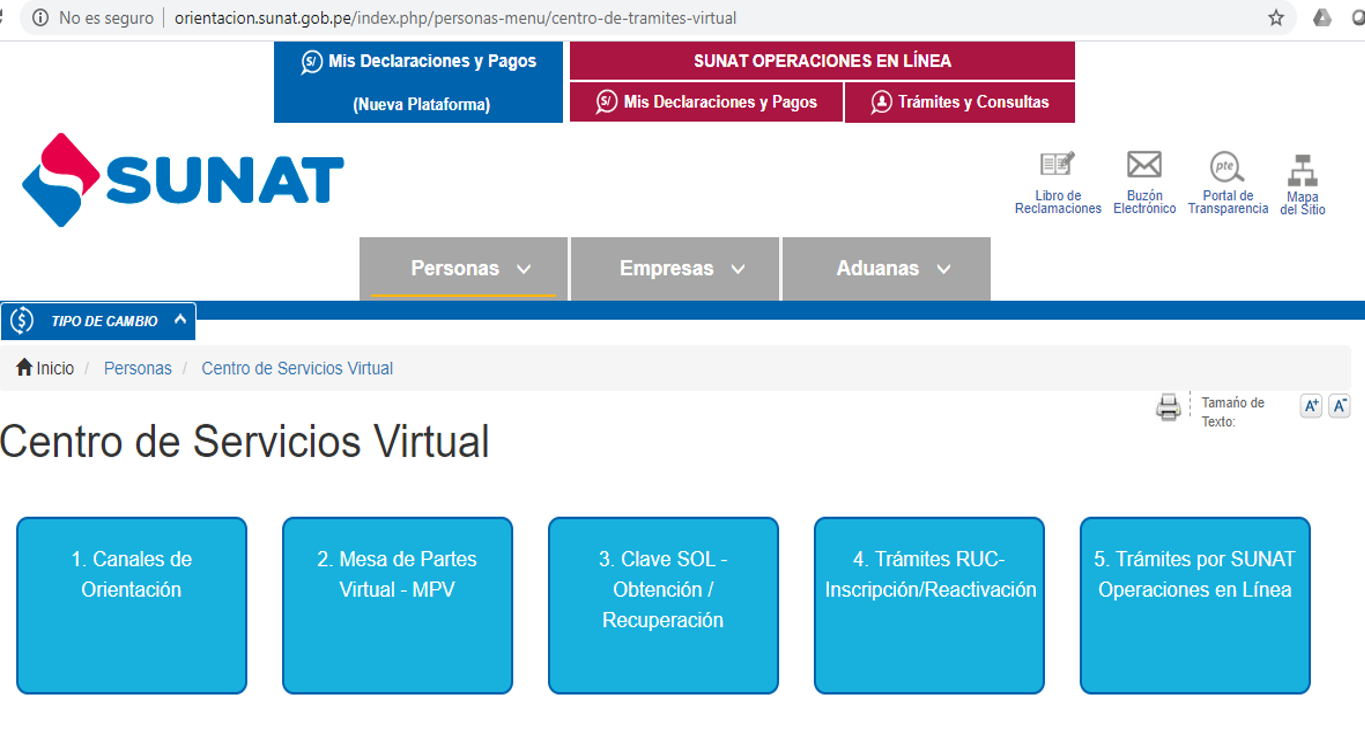Click the browser address bar URL
This screenshot has height=730, width=1365.
pyautogui.click(x=455, y=18)
